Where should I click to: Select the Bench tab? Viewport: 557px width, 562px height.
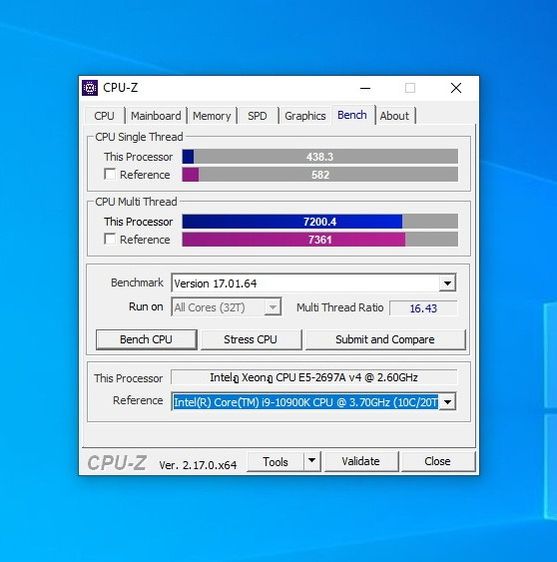tap(352, 115)
